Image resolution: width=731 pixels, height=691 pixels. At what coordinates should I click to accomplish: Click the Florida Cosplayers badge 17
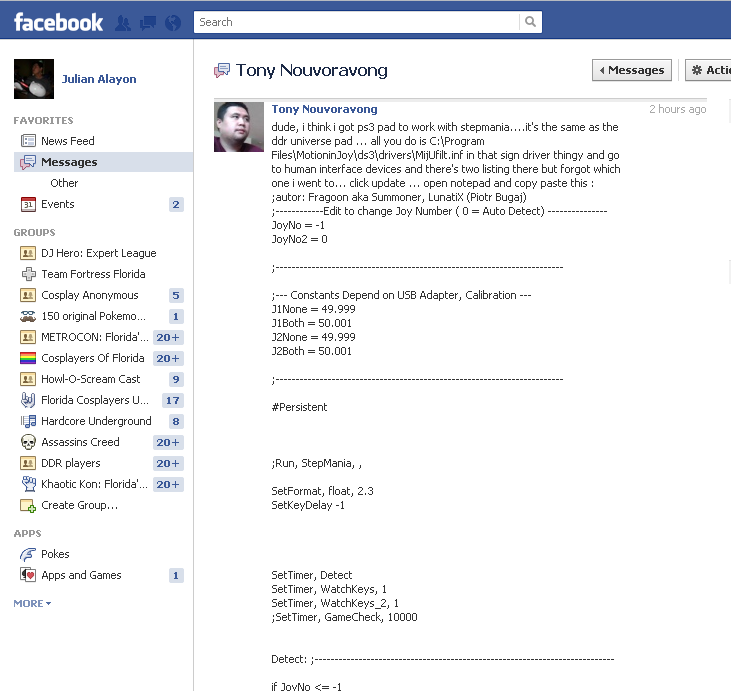coord(172,400)
